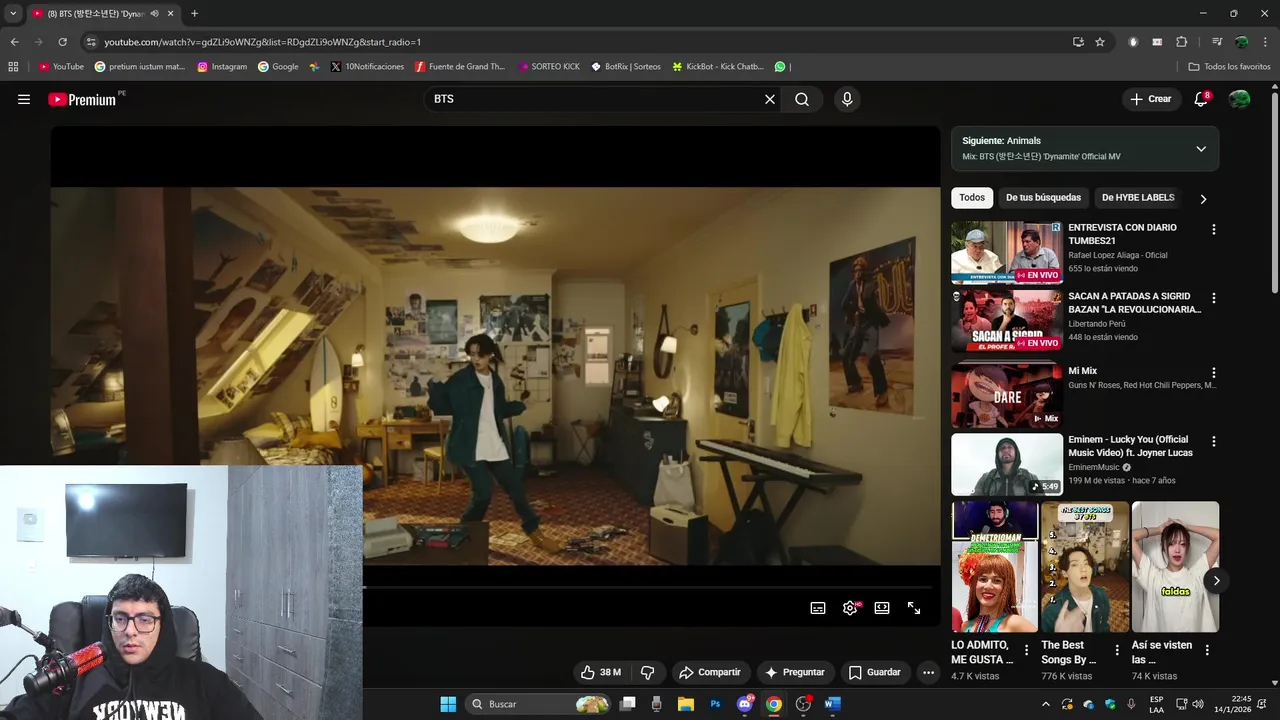1280x720 pixels.
Task: Clear the BTS search text
Action: [x=770, y=99]
